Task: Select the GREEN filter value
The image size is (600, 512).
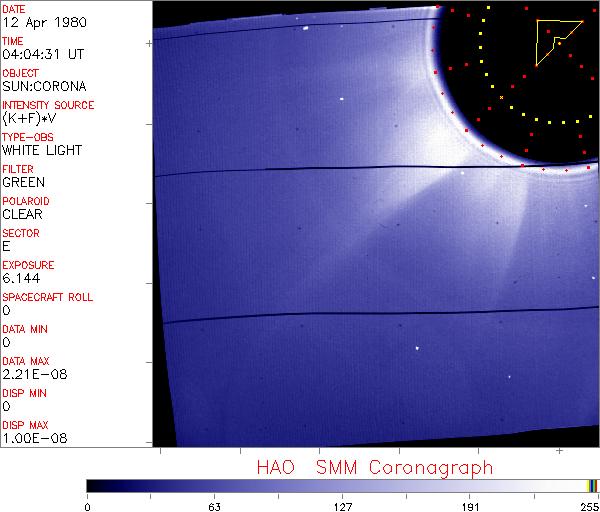Action: point(23,182)
